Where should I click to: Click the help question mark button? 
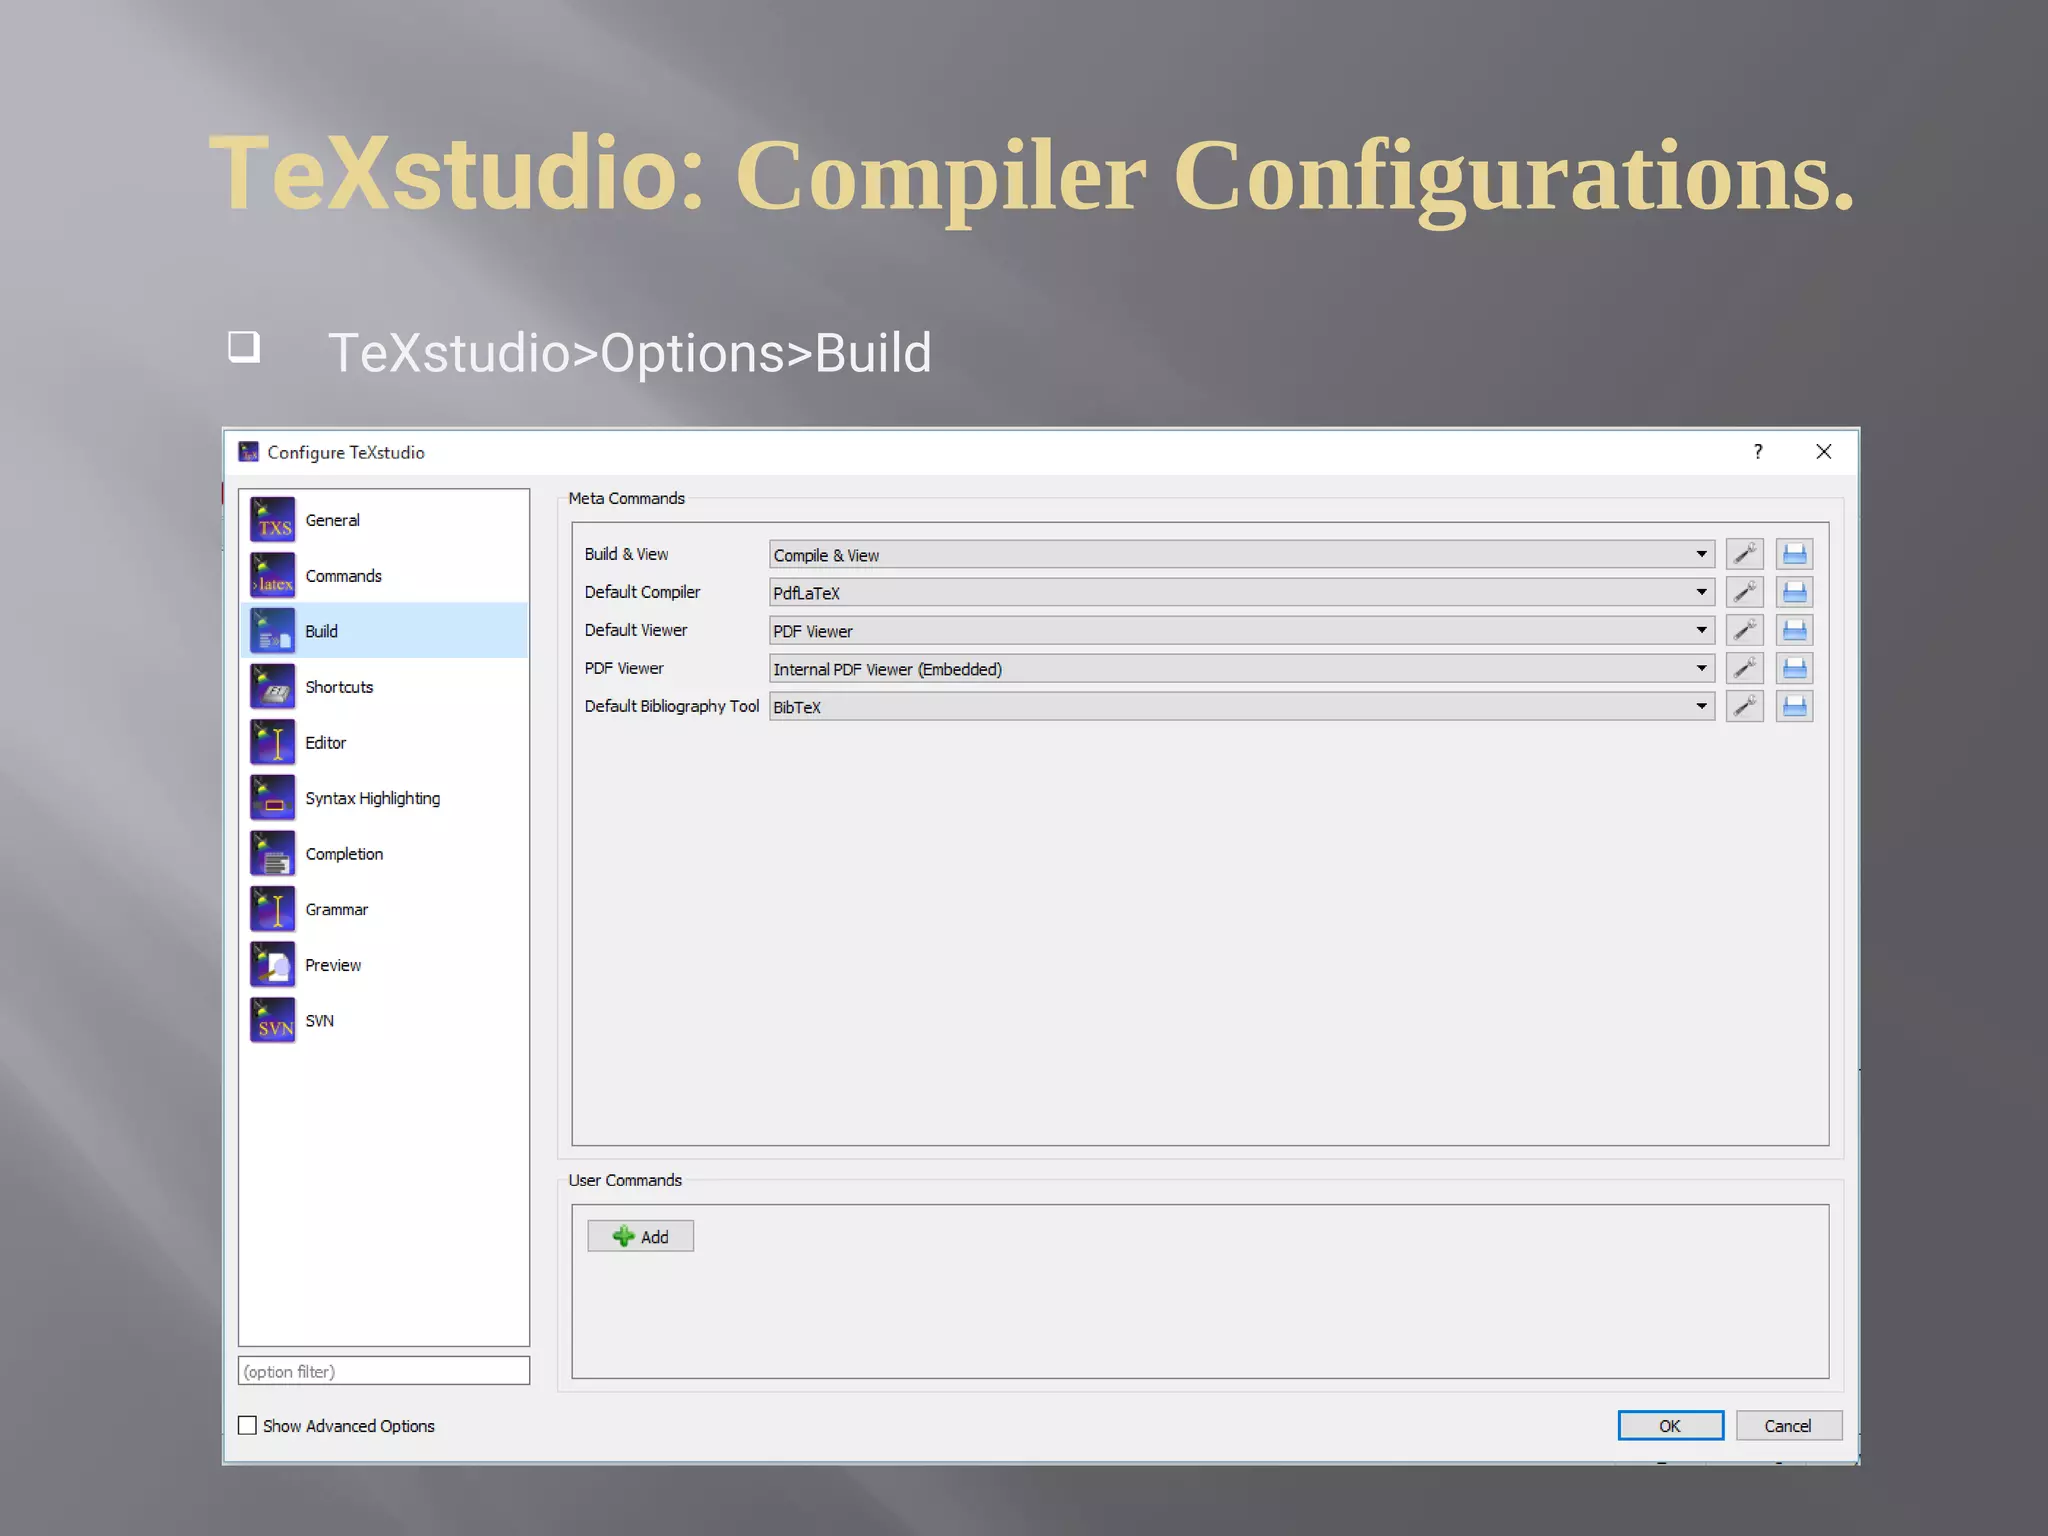1758,452
